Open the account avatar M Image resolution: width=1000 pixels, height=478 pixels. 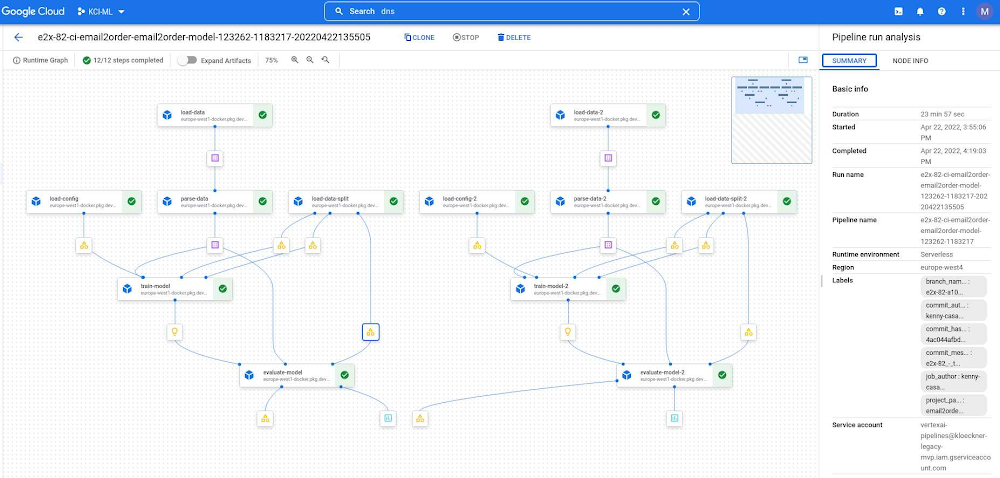[984, 11]
